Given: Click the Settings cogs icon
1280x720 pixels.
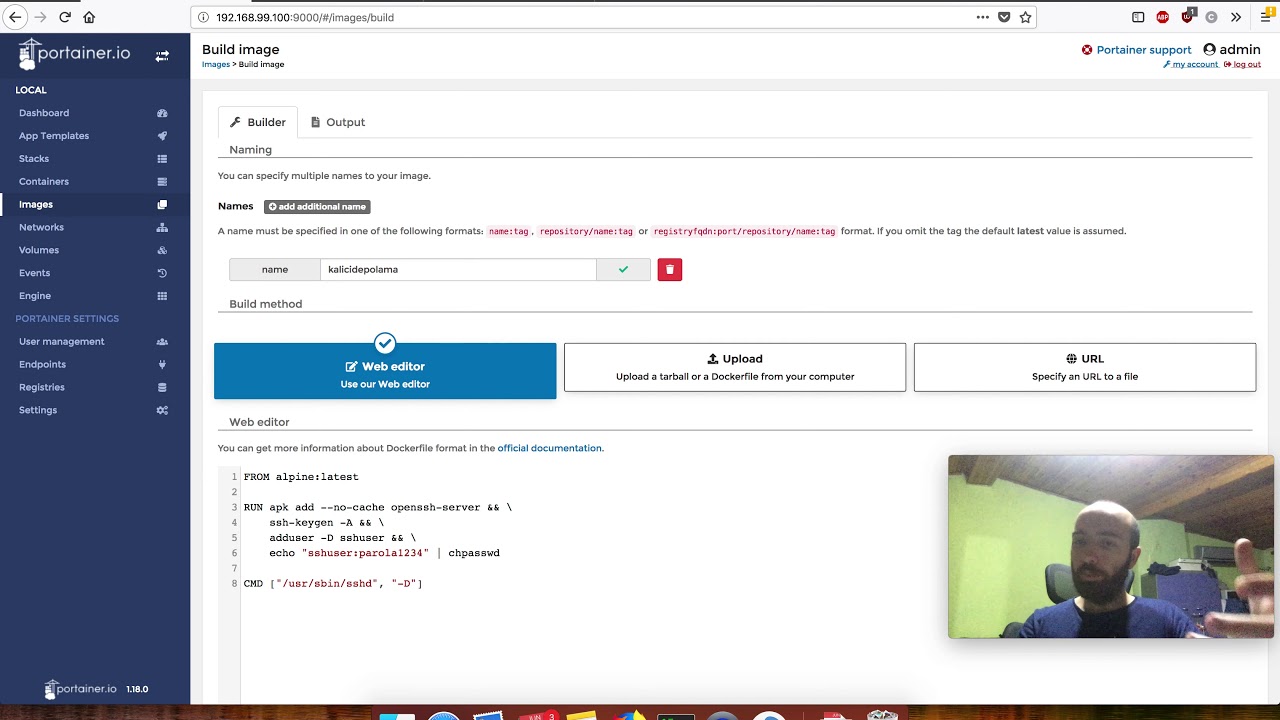Looking at the screenshot, I should [x=162, y=411].
